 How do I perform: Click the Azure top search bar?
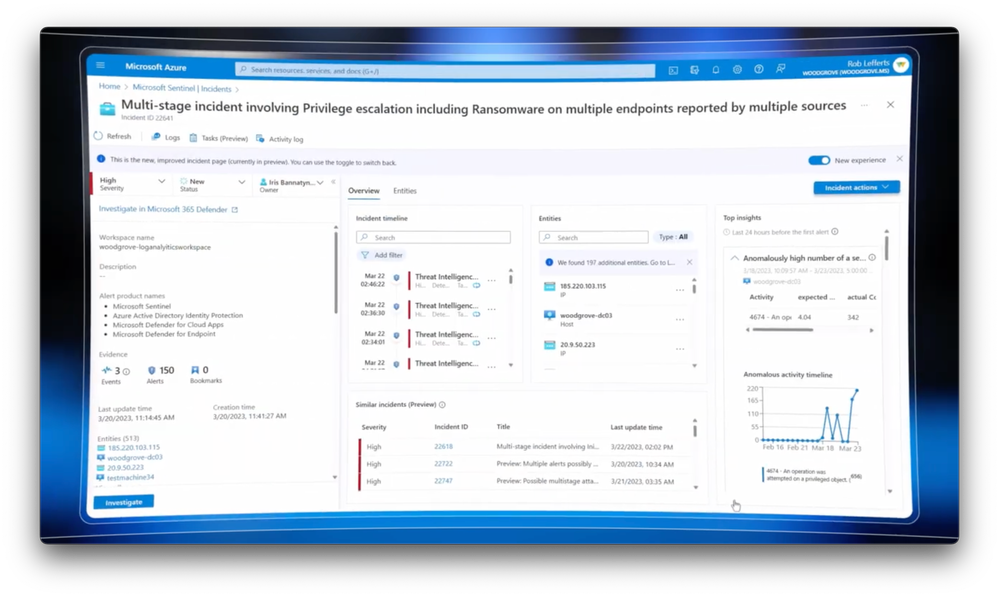click(x=445, y=70)
